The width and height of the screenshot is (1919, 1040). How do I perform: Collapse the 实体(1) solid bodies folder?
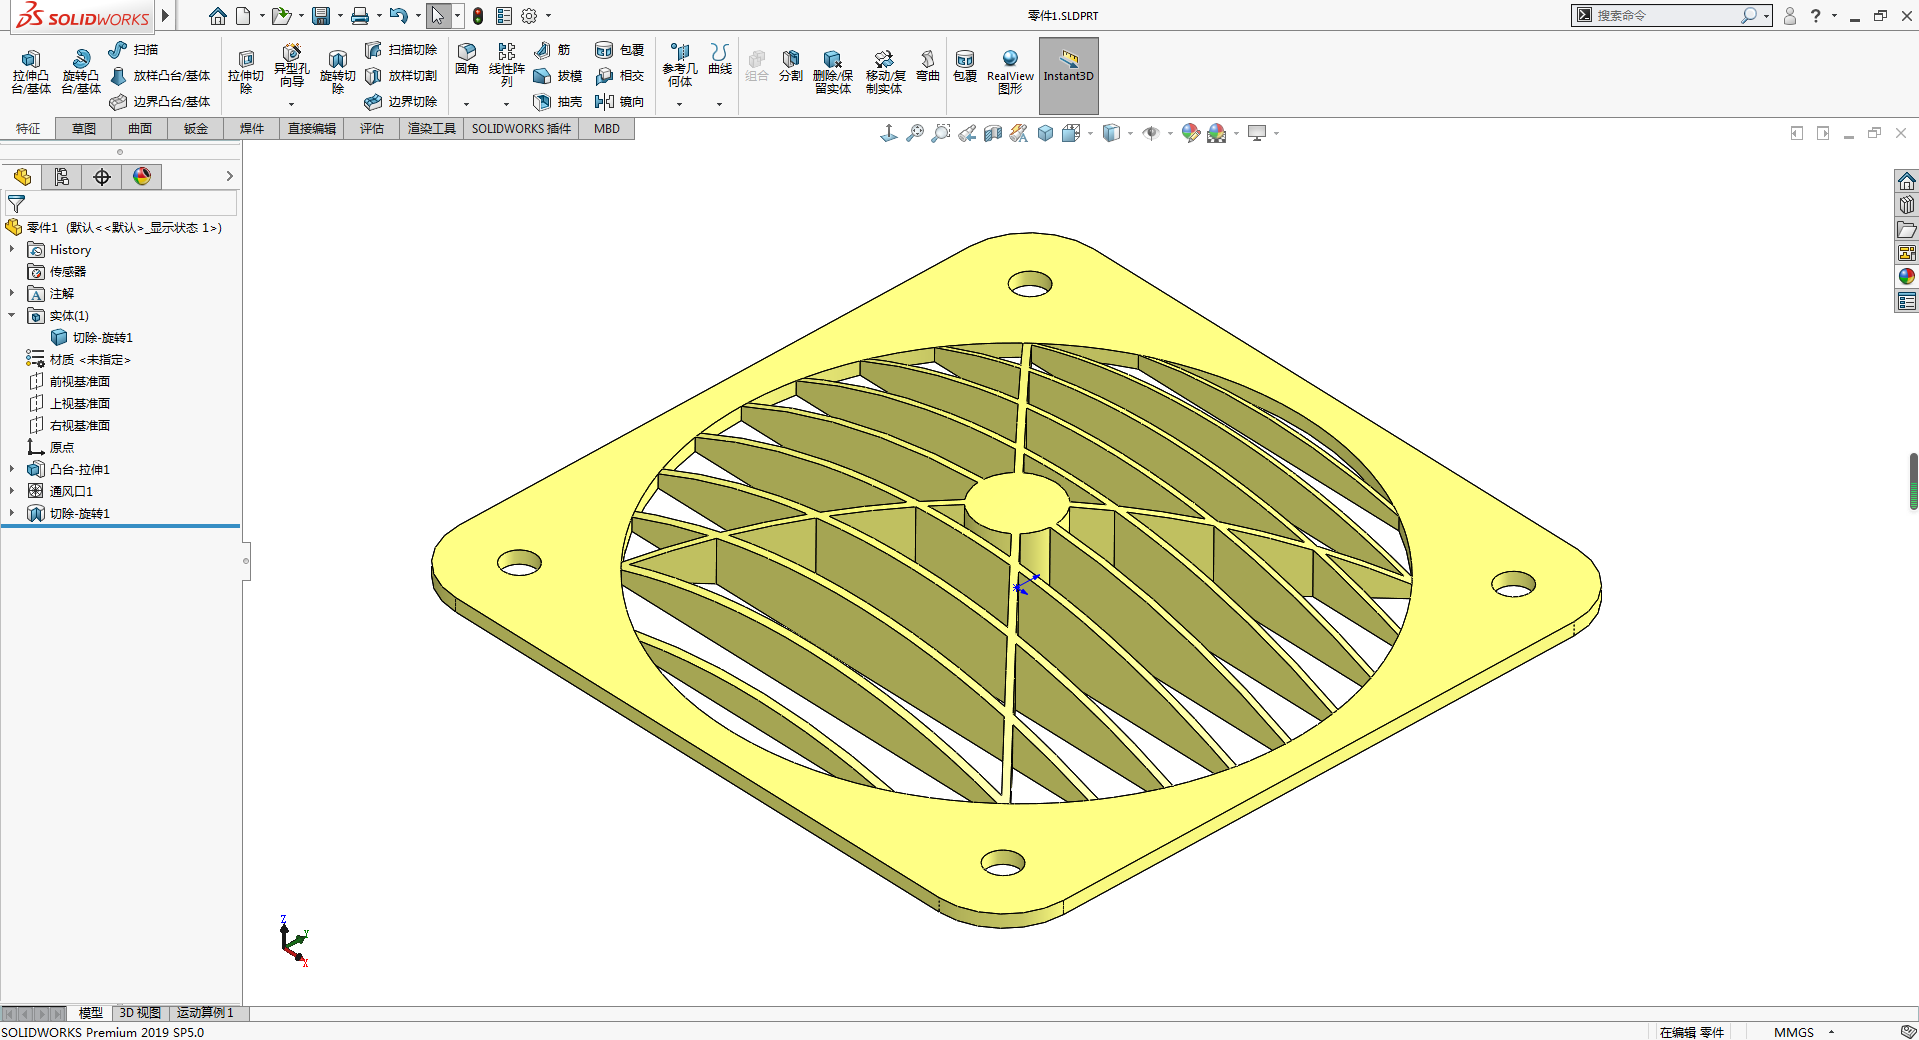(x=12, y=315)
